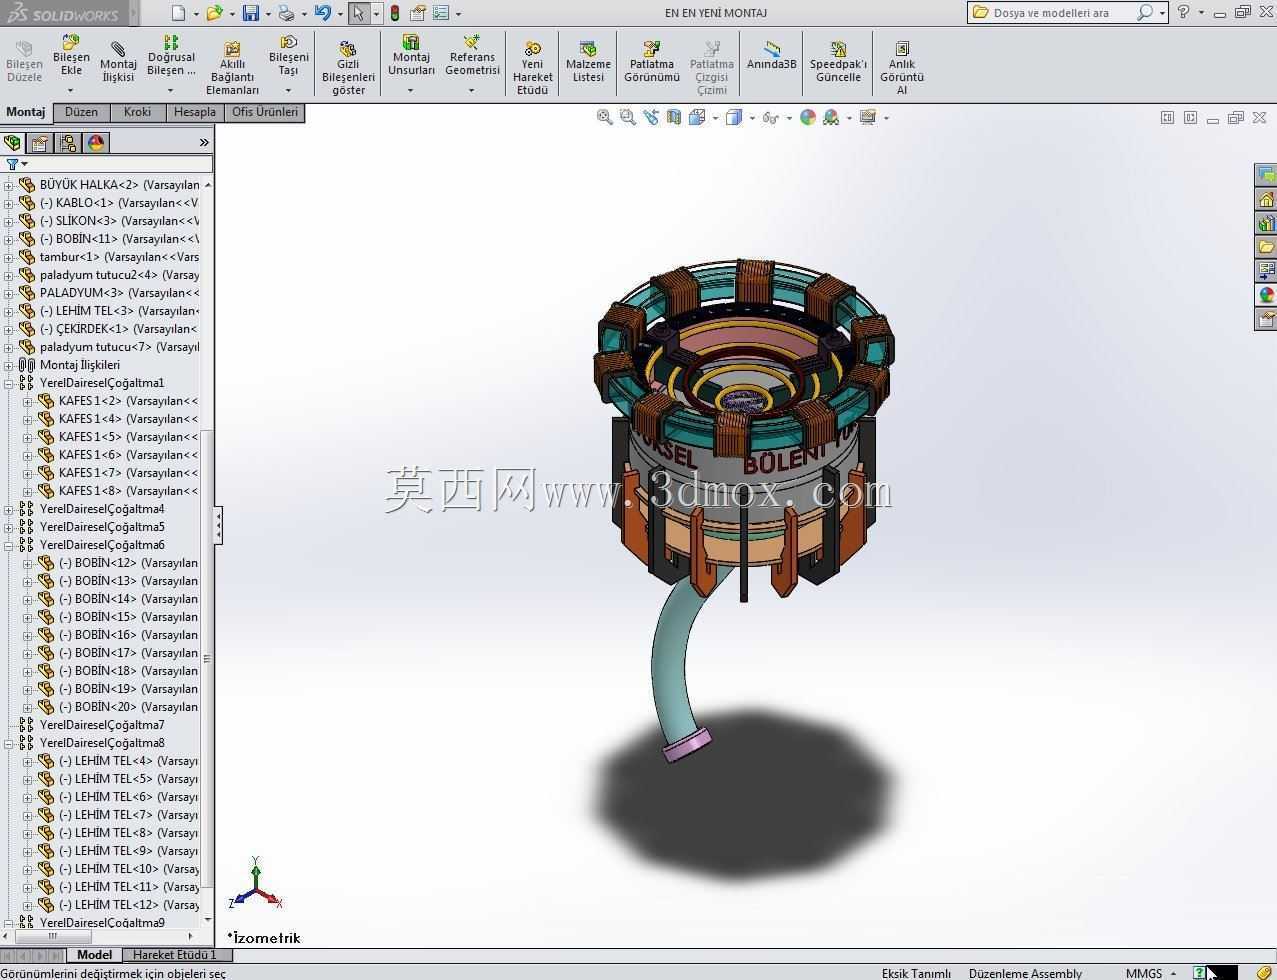
Task: Click Montaj Unsurları tool
Action: coord(411,57)
